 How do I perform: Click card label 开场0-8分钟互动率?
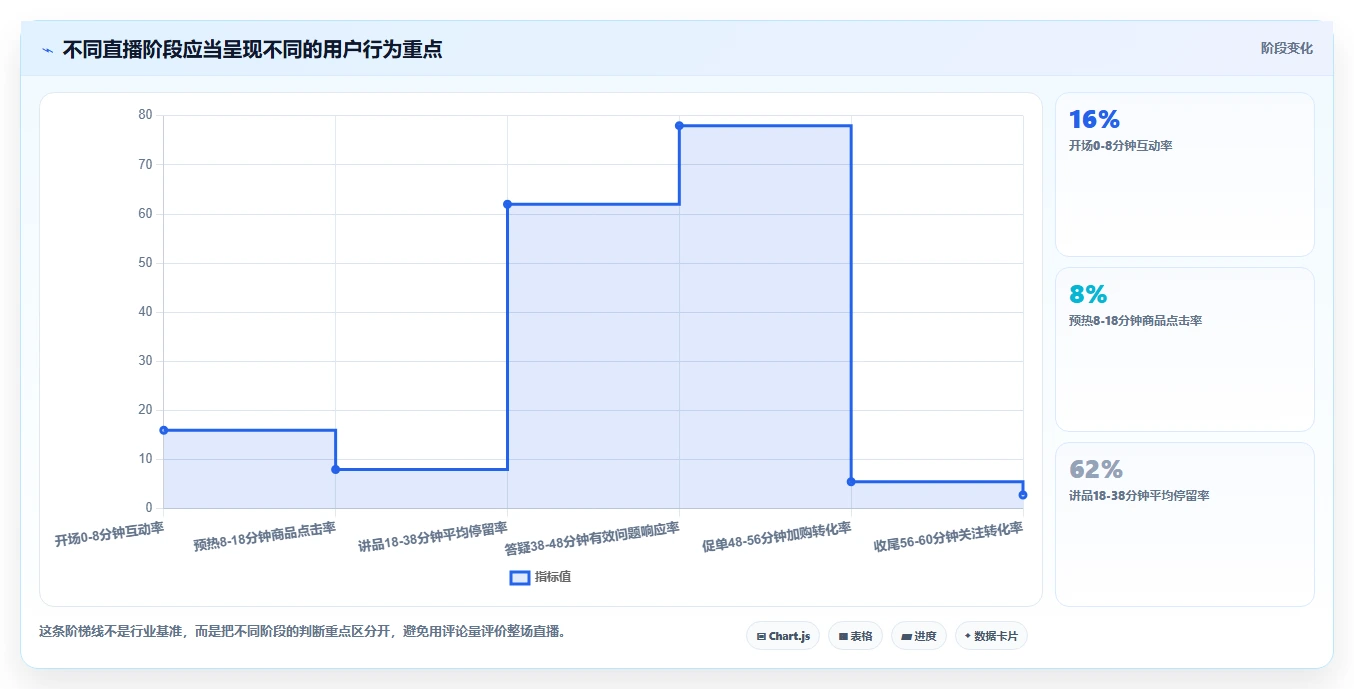tap(1120, 146)
